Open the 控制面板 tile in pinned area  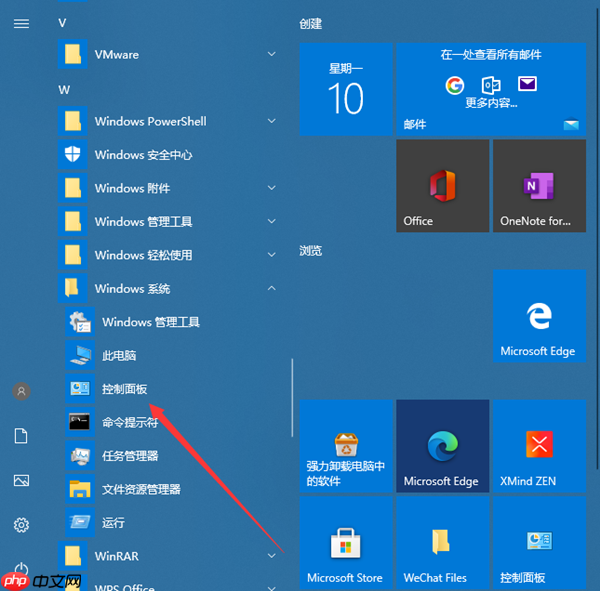540,543
